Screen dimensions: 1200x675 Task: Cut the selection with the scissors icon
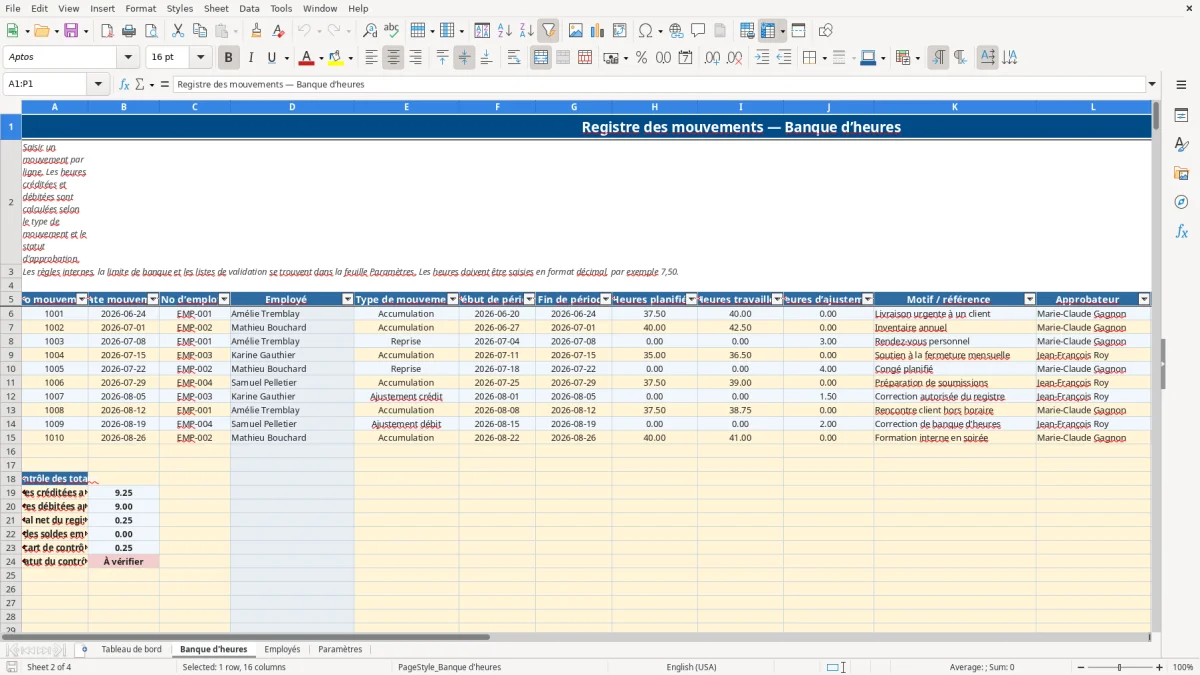pos(178,31)
